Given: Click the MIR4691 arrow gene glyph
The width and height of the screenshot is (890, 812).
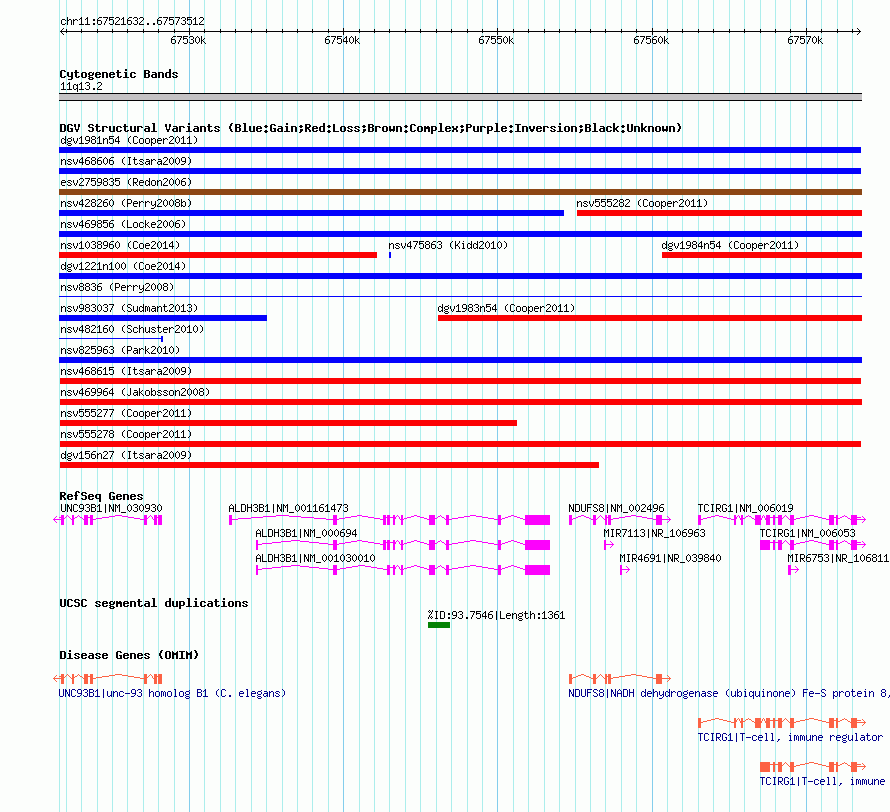Looking at the screenshot, I should [x=625, y=570].
